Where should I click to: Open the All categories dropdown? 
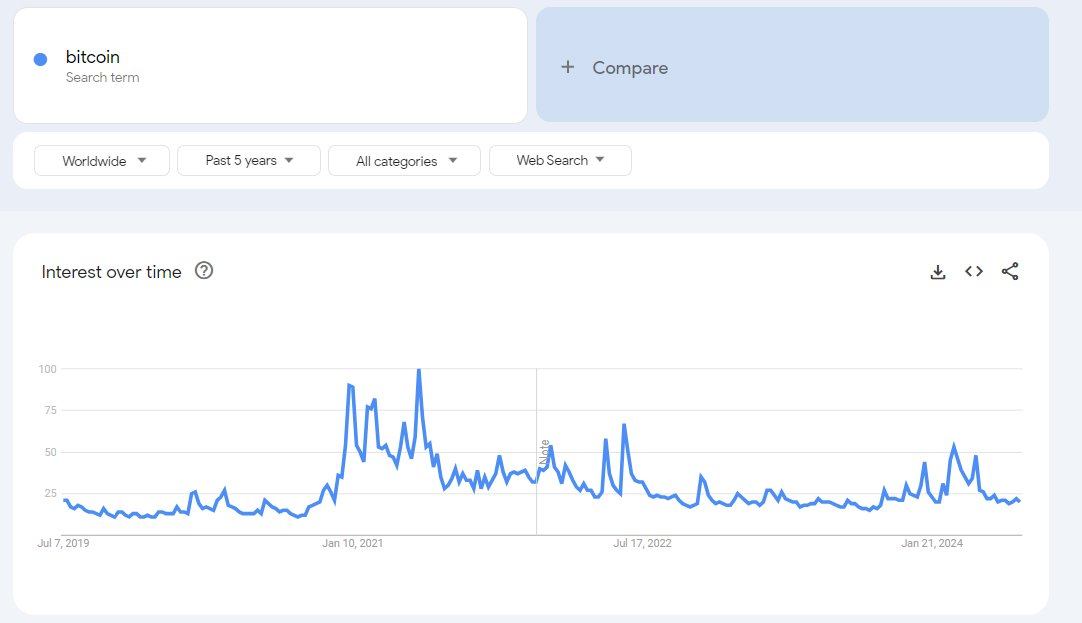point(405,161)
